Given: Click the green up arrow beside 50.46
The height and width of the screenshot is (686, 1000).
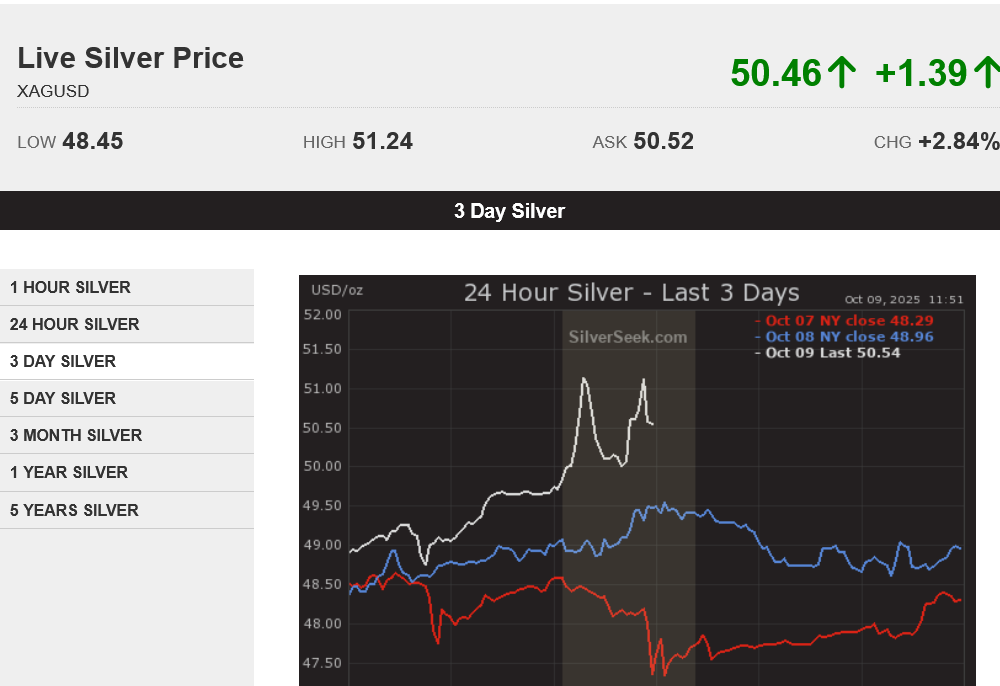Looking at the screenshot, I should [842, 73].
